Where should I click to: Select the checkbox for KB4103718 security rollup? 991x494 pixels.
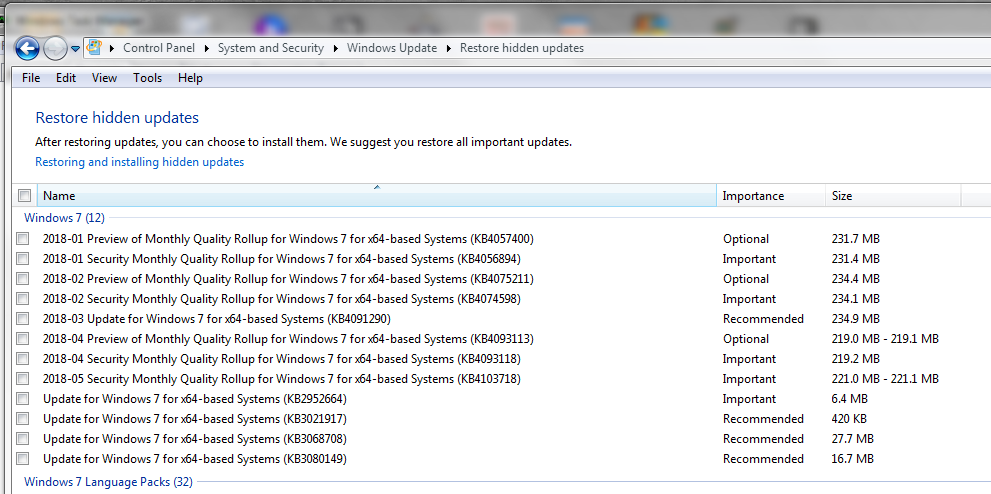coord(23,379)
